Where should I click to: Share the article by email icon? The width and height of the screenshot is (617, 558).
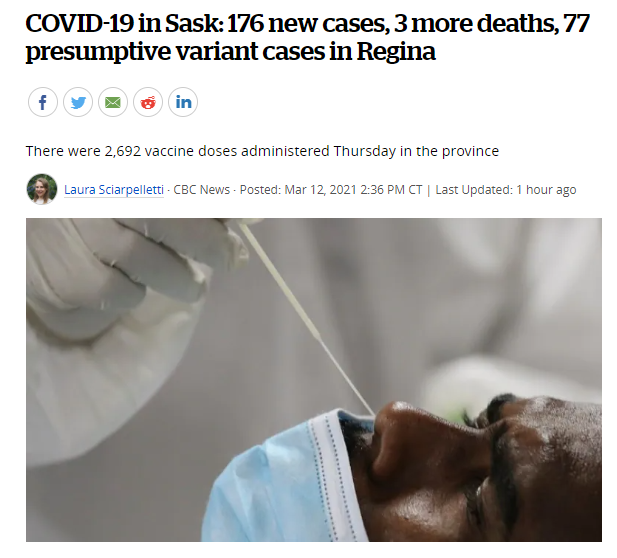point(113,102)
